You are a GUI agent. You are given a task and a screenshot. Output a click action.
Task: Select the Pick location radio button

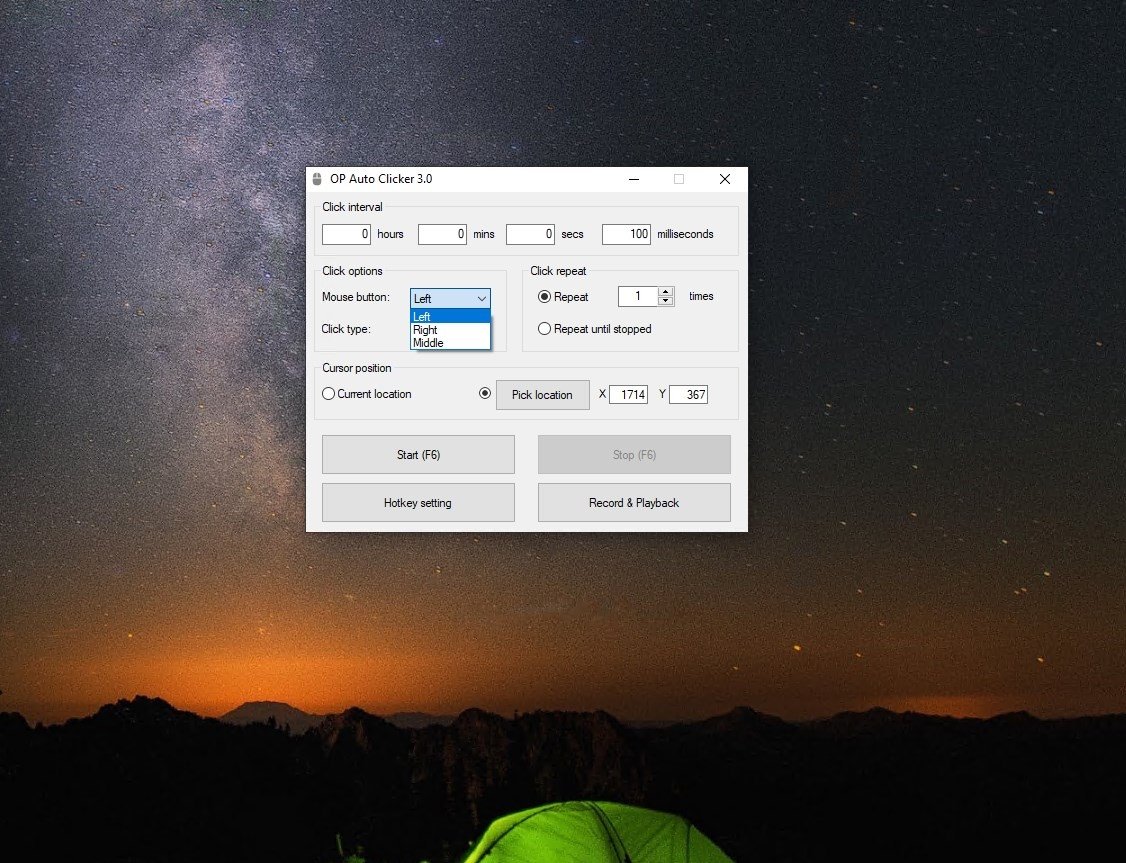click(x=485, y=393)
